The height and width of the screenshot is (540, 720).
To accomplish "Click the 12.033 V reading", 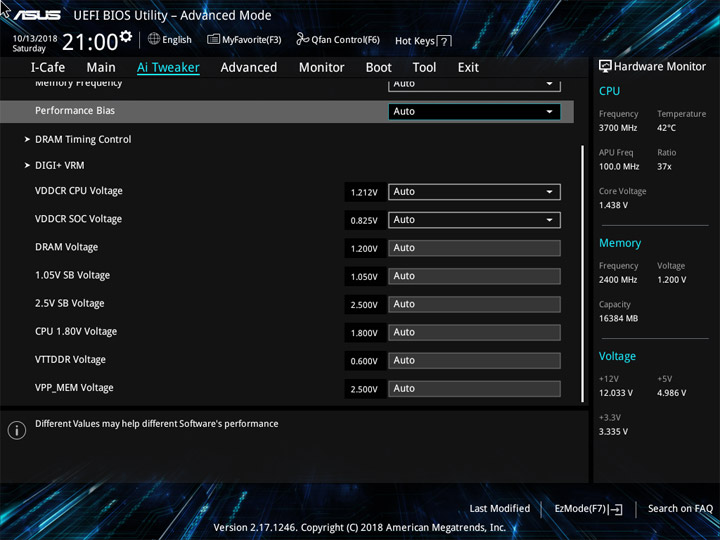I will click(616, 393).
